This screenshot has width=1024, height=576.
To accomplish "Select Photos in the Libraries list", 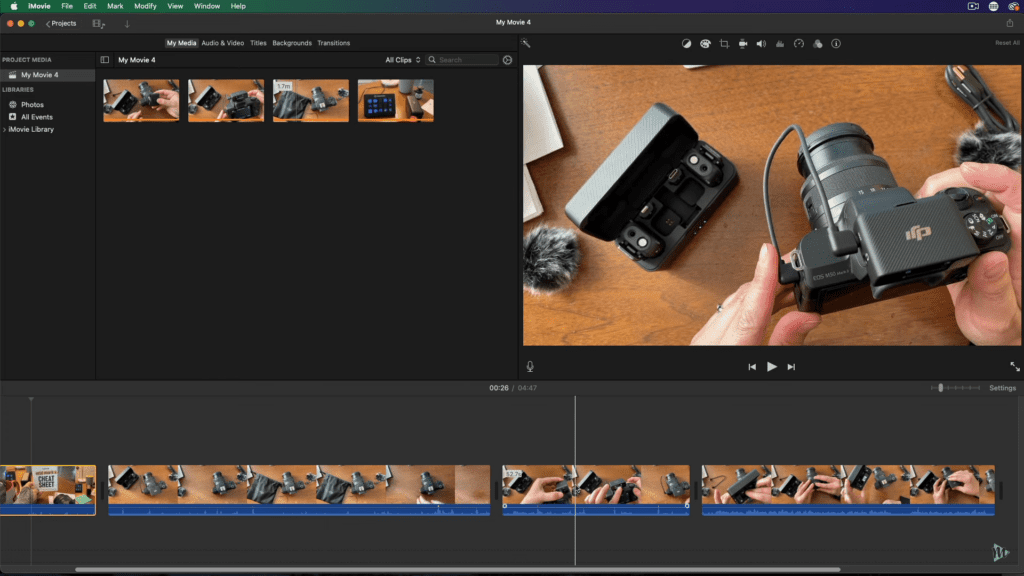I will 32,104.
